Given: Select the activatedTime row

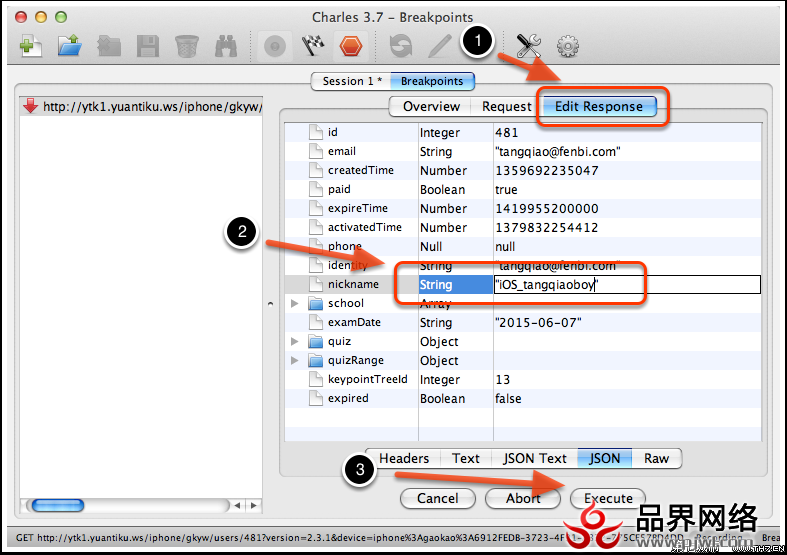Looking at the screenshot, I should click(x=522, y=228).
